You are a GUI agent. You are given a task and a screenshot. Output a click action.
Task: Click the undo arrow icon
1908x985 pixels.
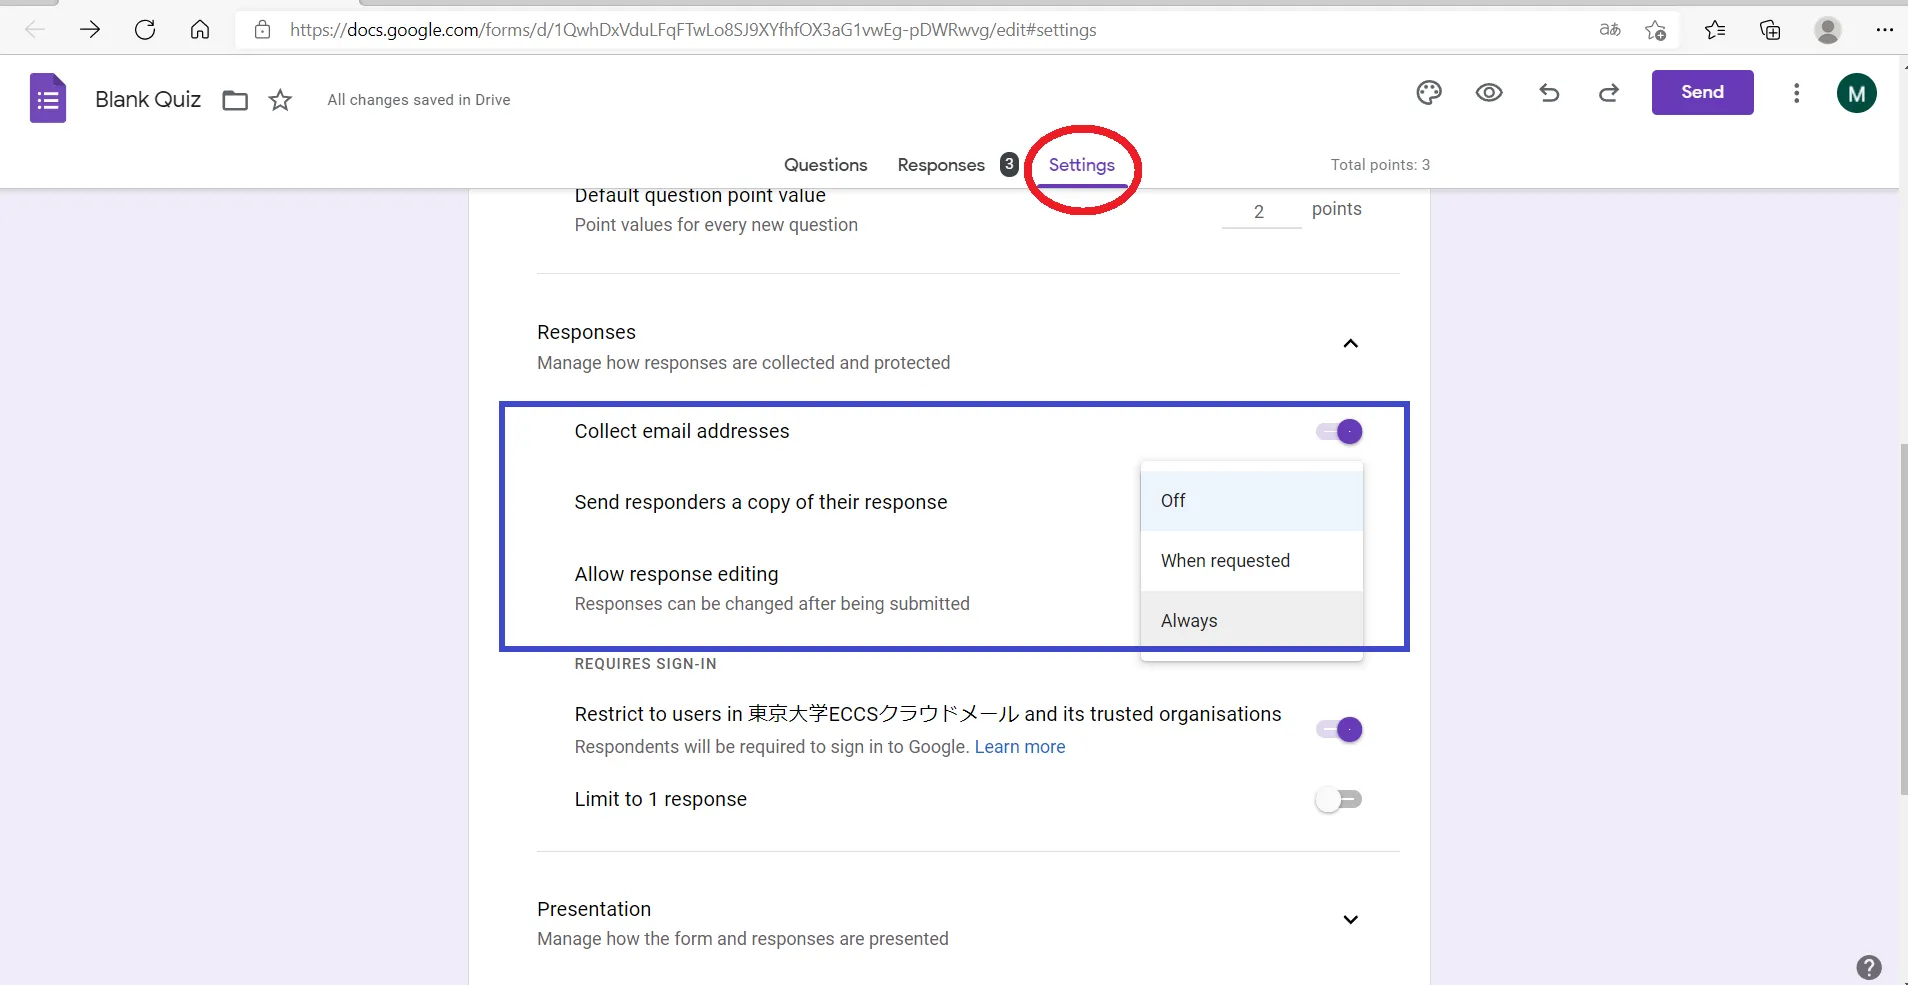coord(1549,93)
